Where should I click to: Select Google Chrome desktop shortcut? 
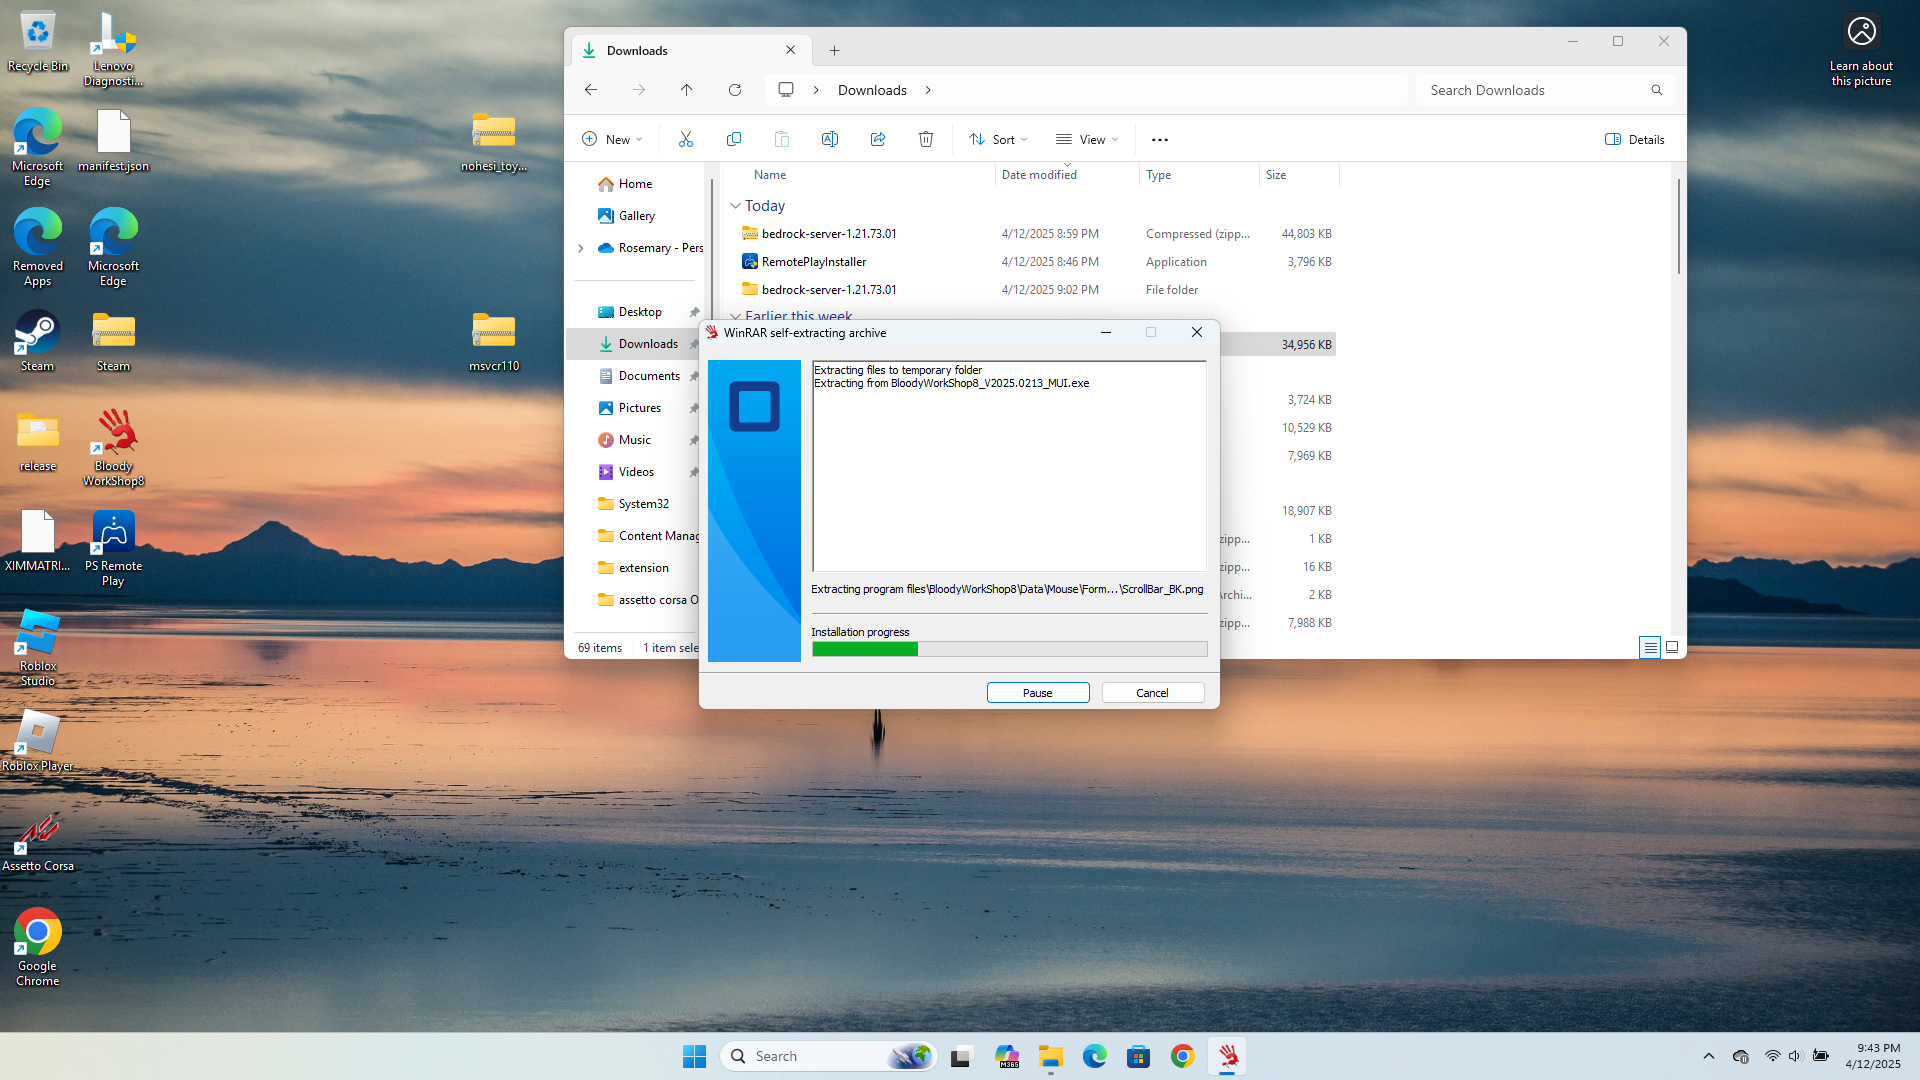pyautogui.click(x=38, y=948)
